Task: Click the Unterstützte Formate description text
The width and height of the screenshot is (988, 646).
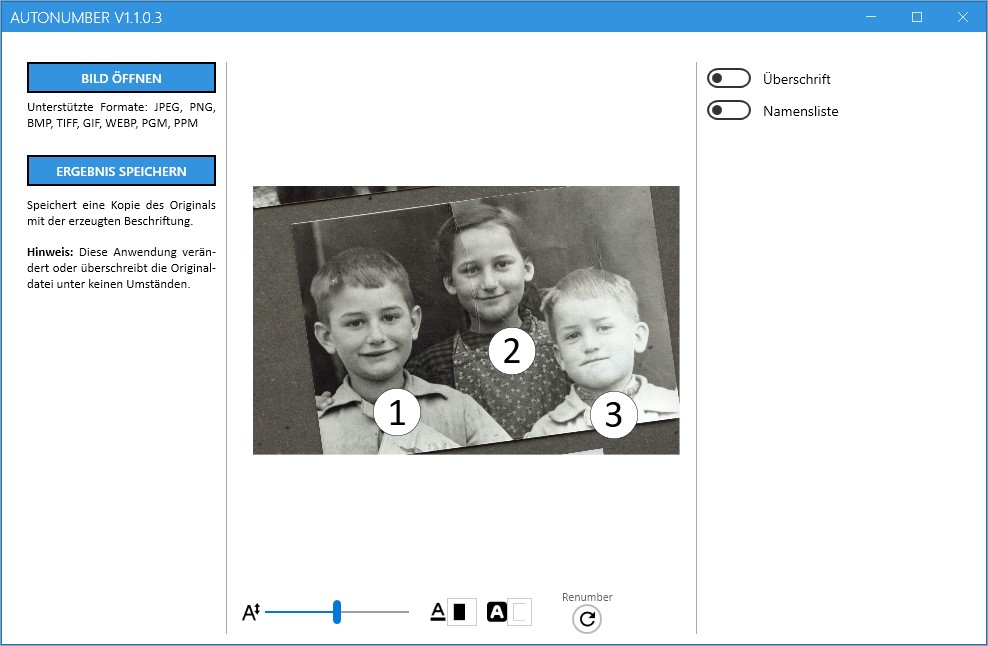Action: coord(121,115)
